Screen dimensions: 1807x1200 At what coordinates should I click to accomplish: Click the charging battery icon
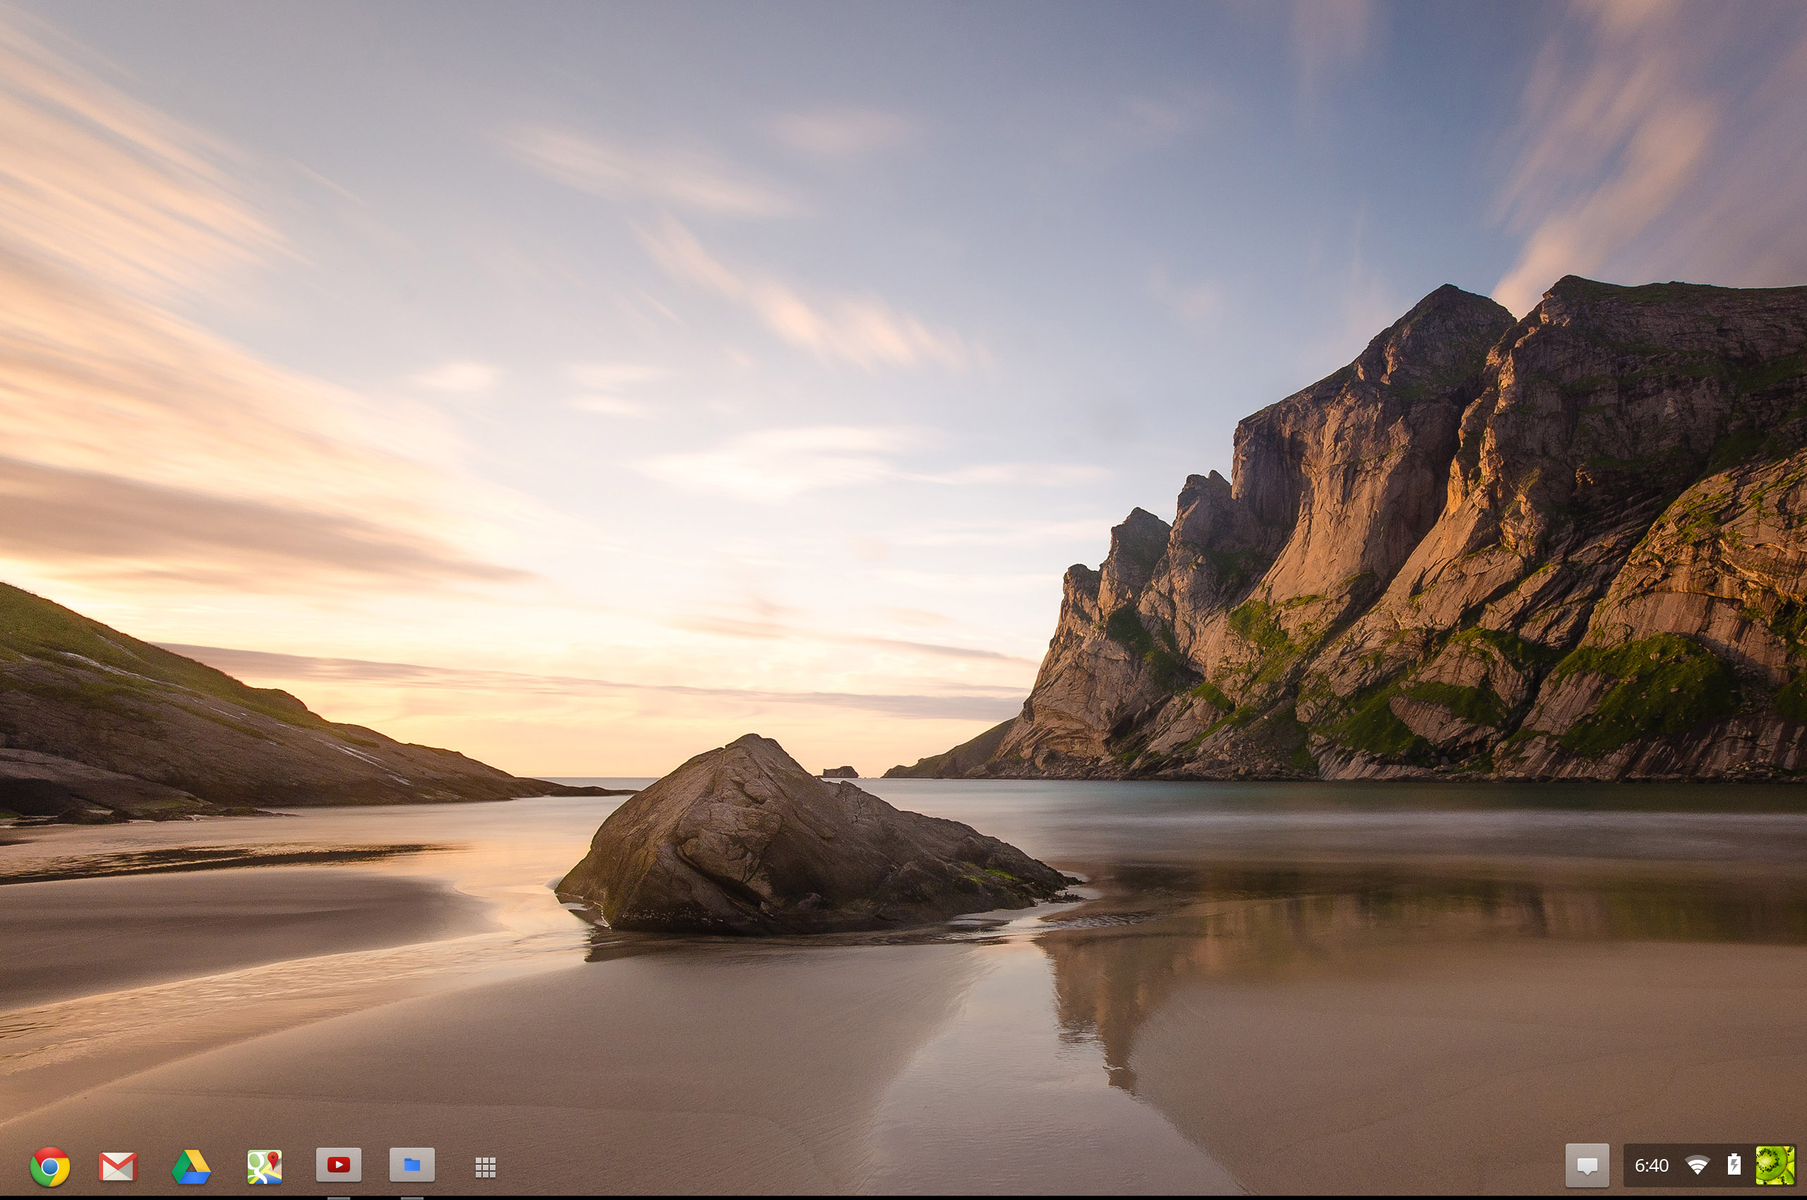(x=1734, y=1165)
